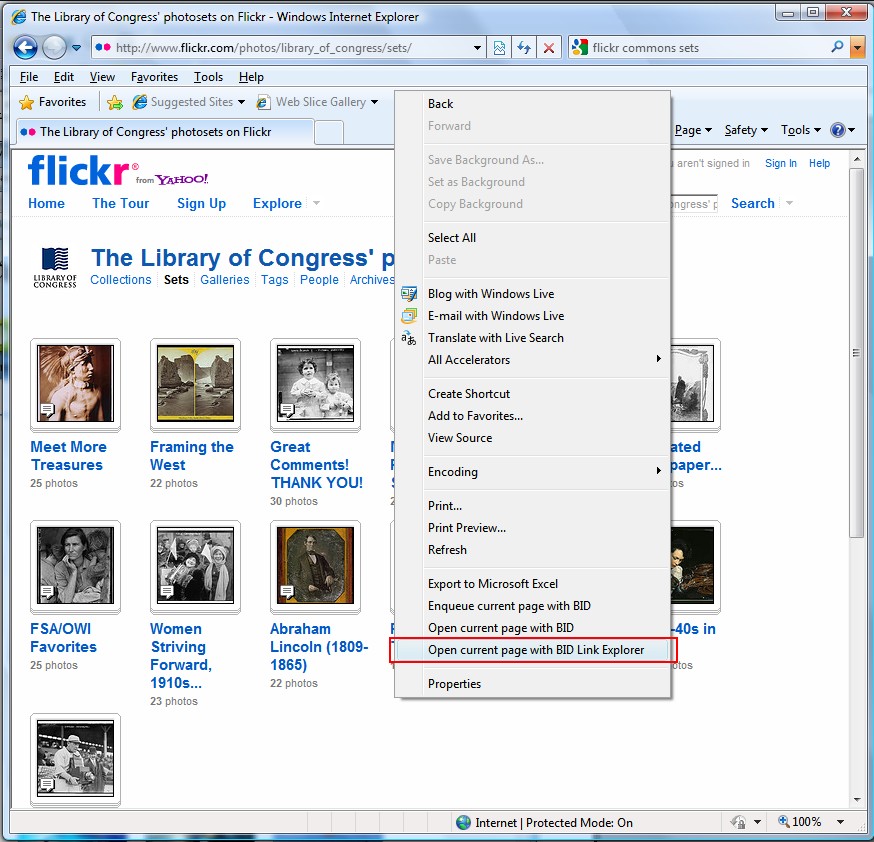Go to flickr Home link
This screenshot has width=874, height=842.
[46, 203]
